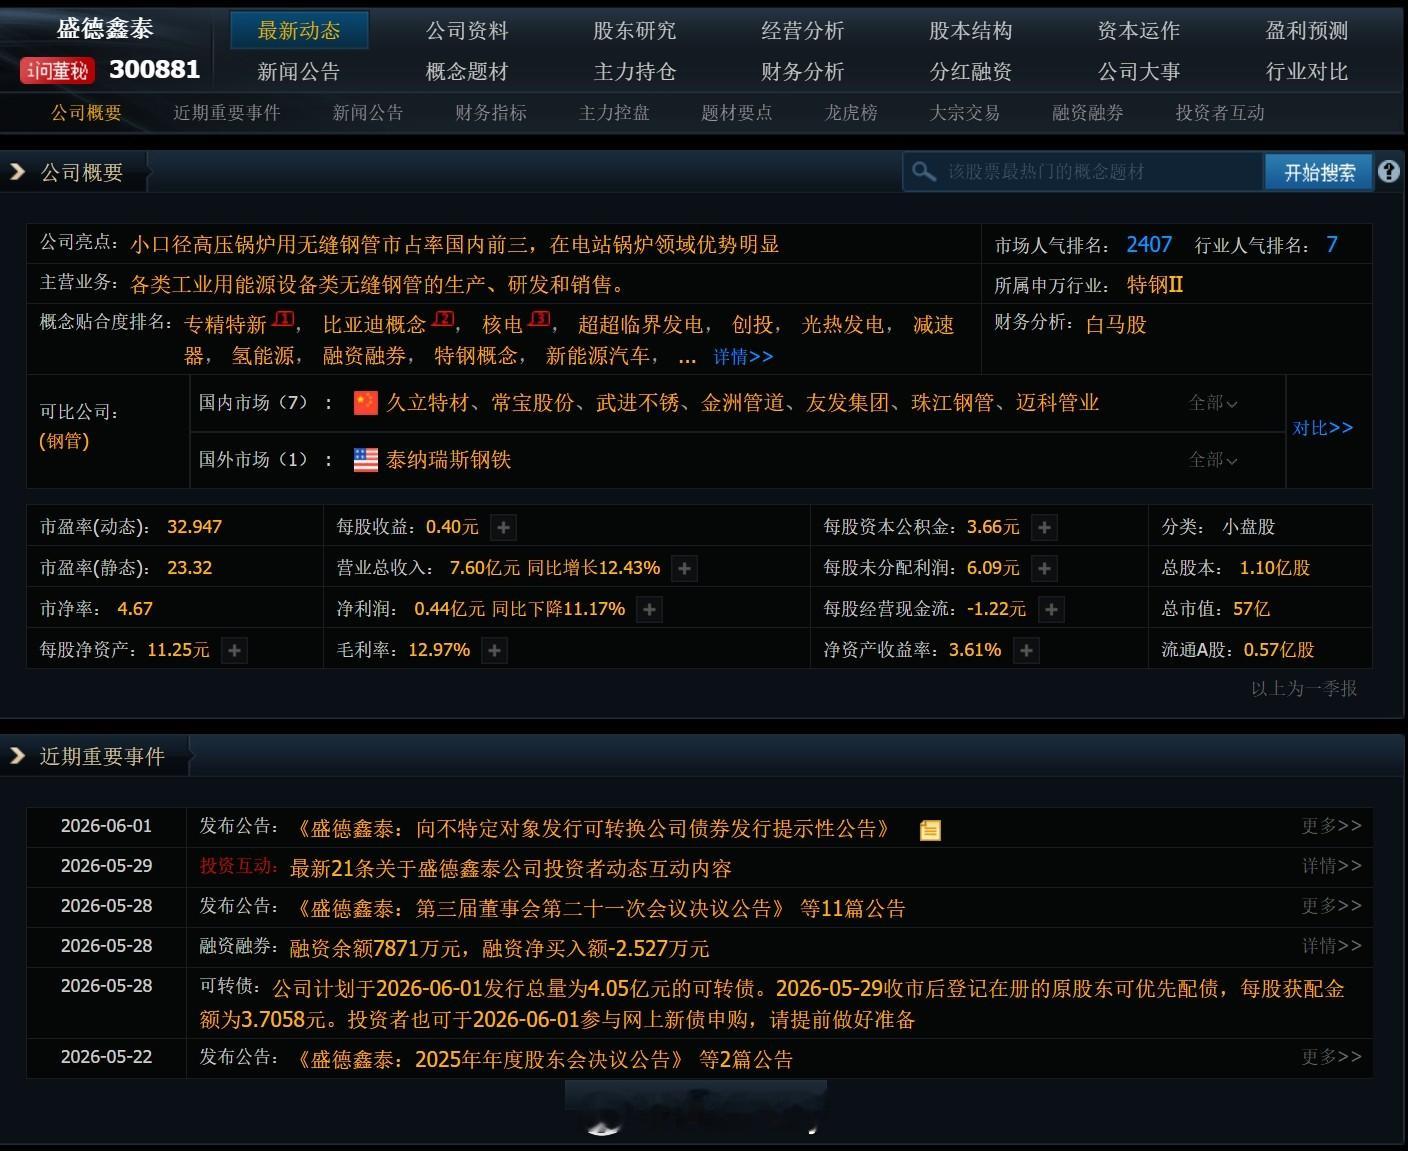This screenshot has height=1151, width=1408.
Task: Click stock code 300881
Action: pyautogui.click(x=154, y=69)
